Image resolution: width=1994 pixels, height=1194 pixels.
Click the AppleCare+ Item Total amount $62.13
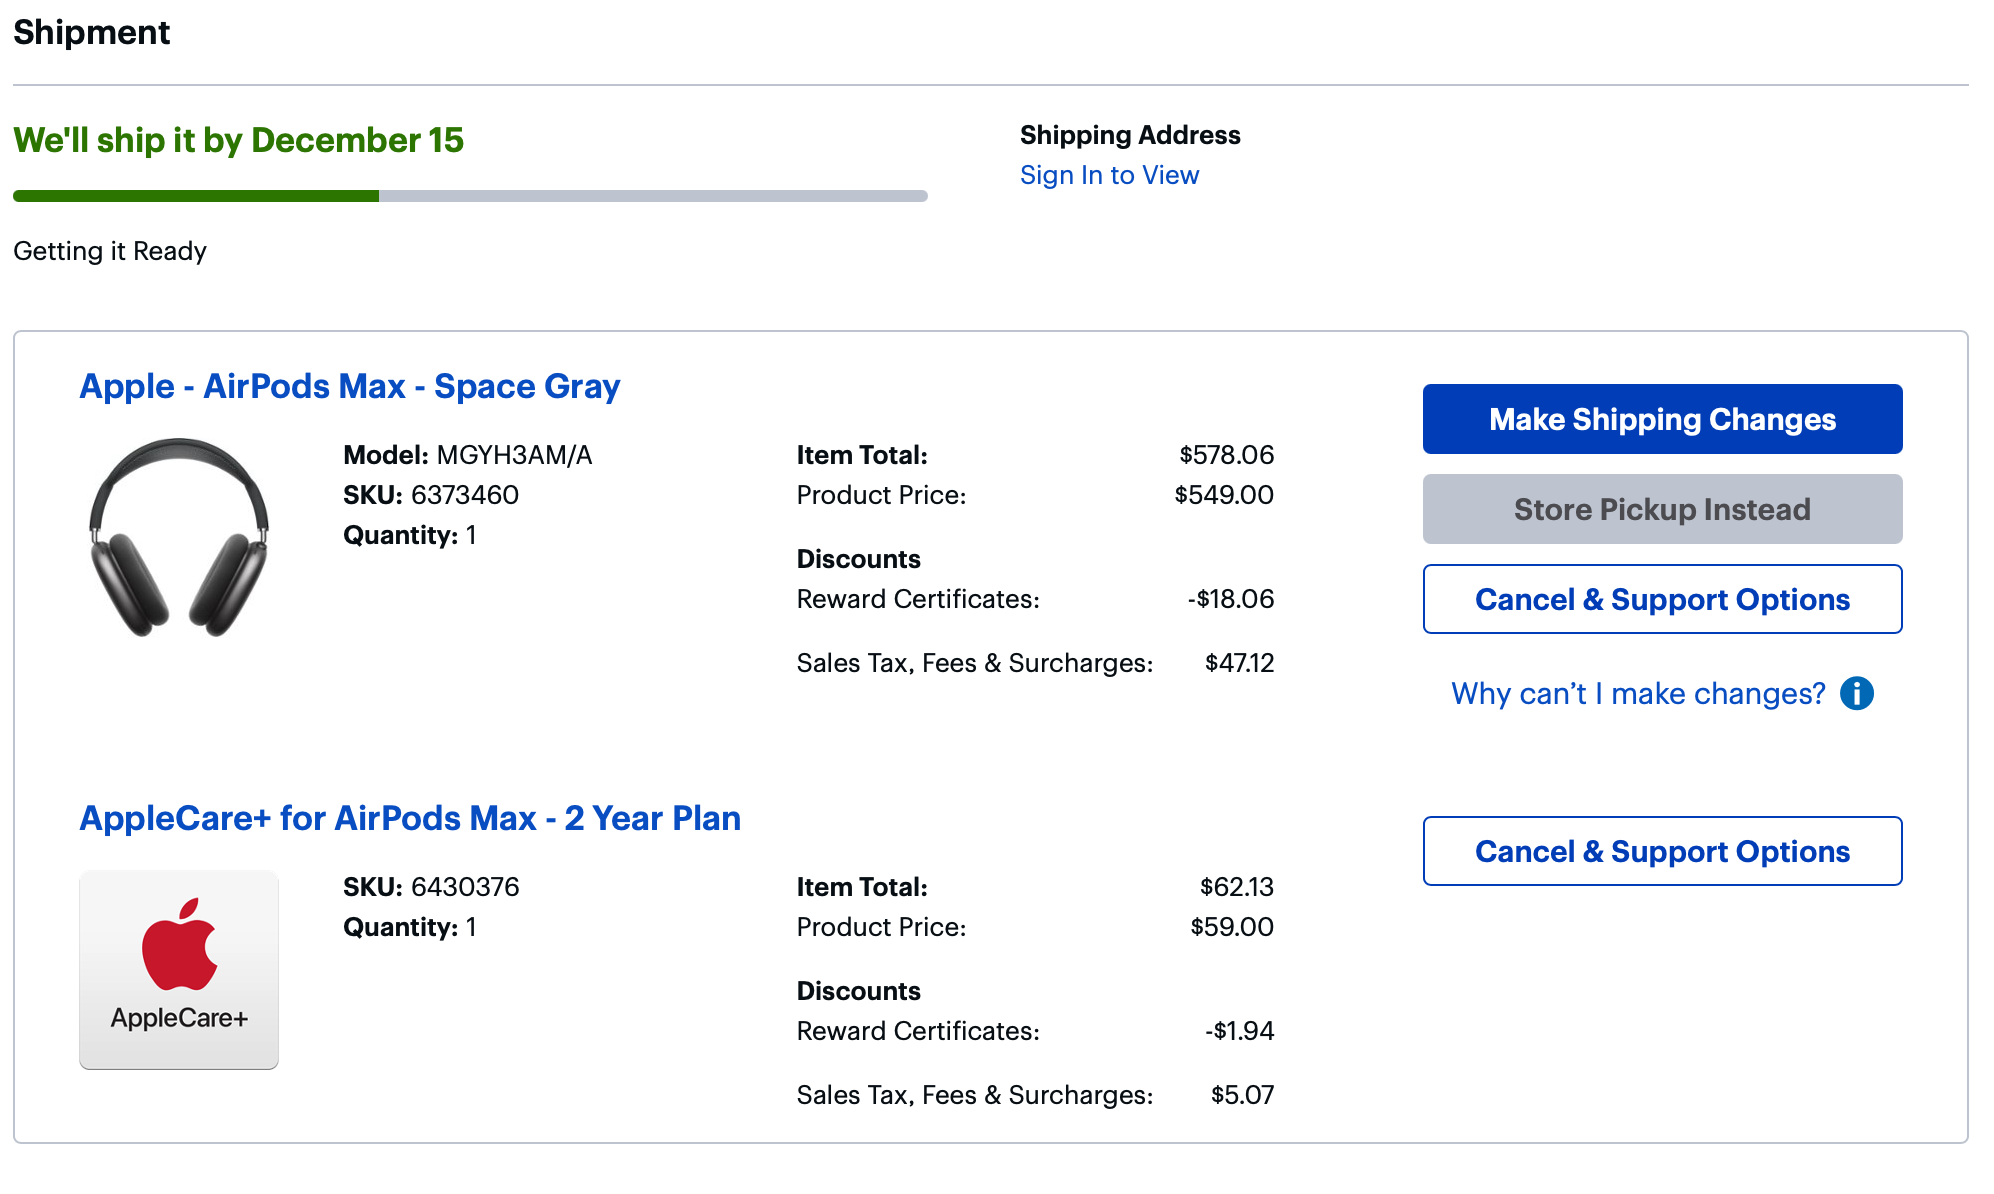coord(1236,887)
